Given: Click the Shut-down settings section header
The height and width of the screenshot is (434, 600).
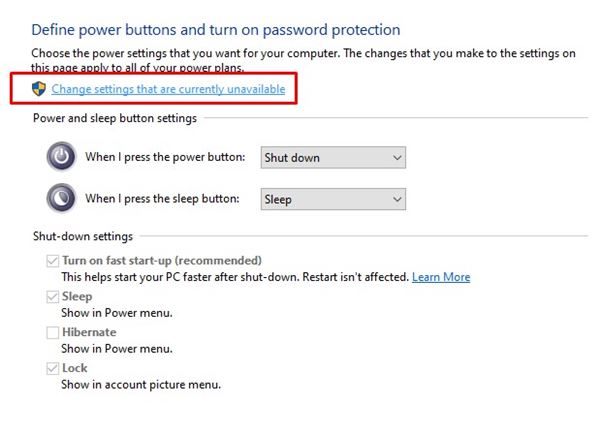Looking at the screenshot, I should click(x=83, y=236).
